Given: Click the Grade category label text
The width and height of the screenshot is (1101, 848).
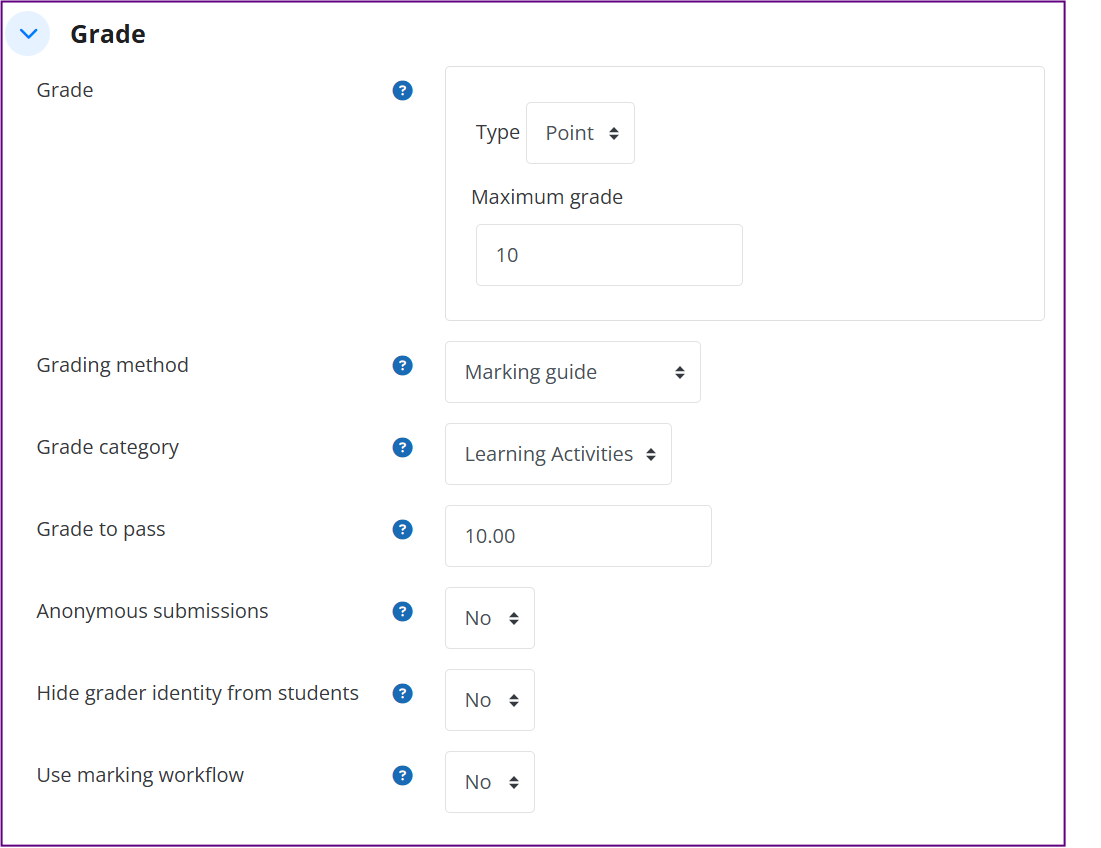Looking at the screenshot, I should pyautogui.click(x=108, y=447).
